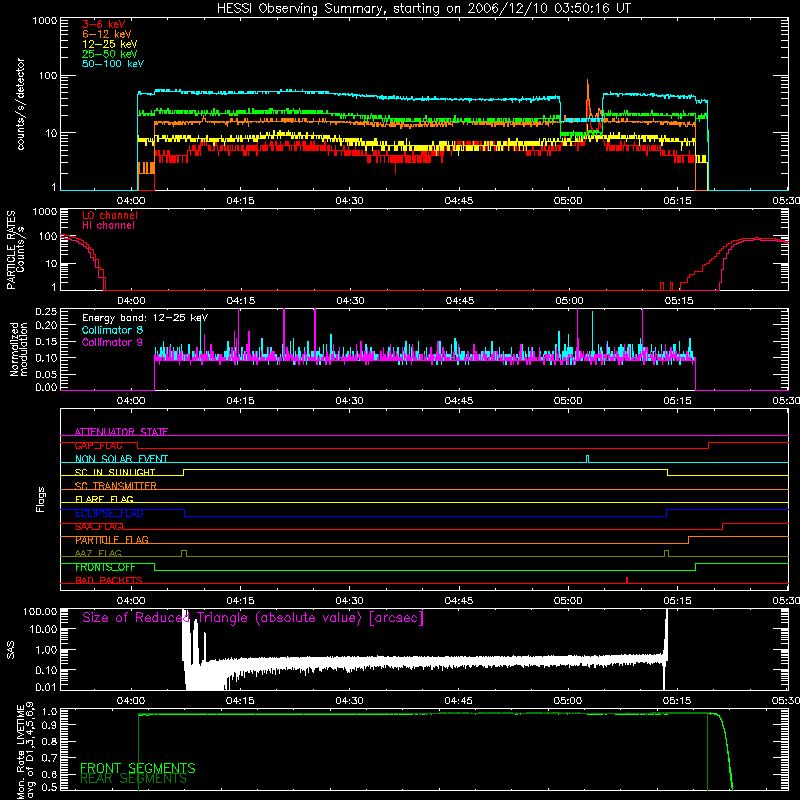Click the 04:45 tick label under particle rates
Image resolution: width=800 pixels, height=800 pixels.
coord(460,301)
